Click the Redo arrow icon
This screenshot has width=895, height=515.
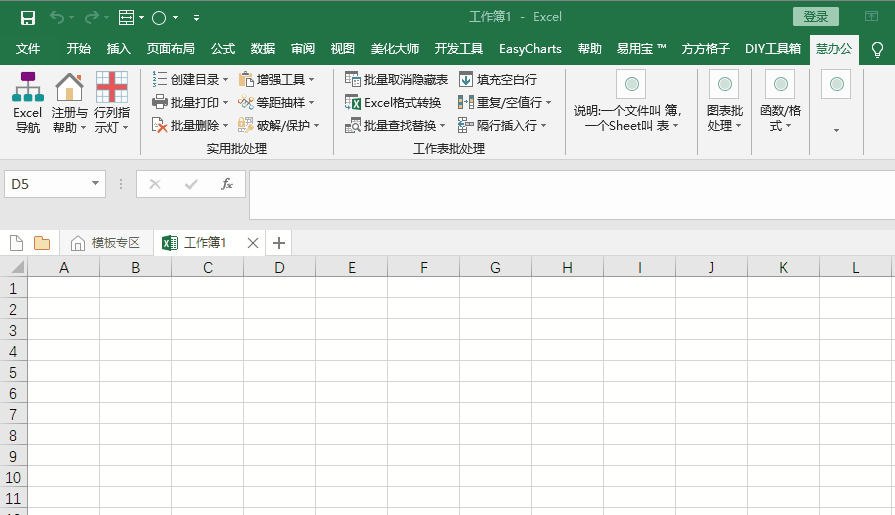point(91,17)
